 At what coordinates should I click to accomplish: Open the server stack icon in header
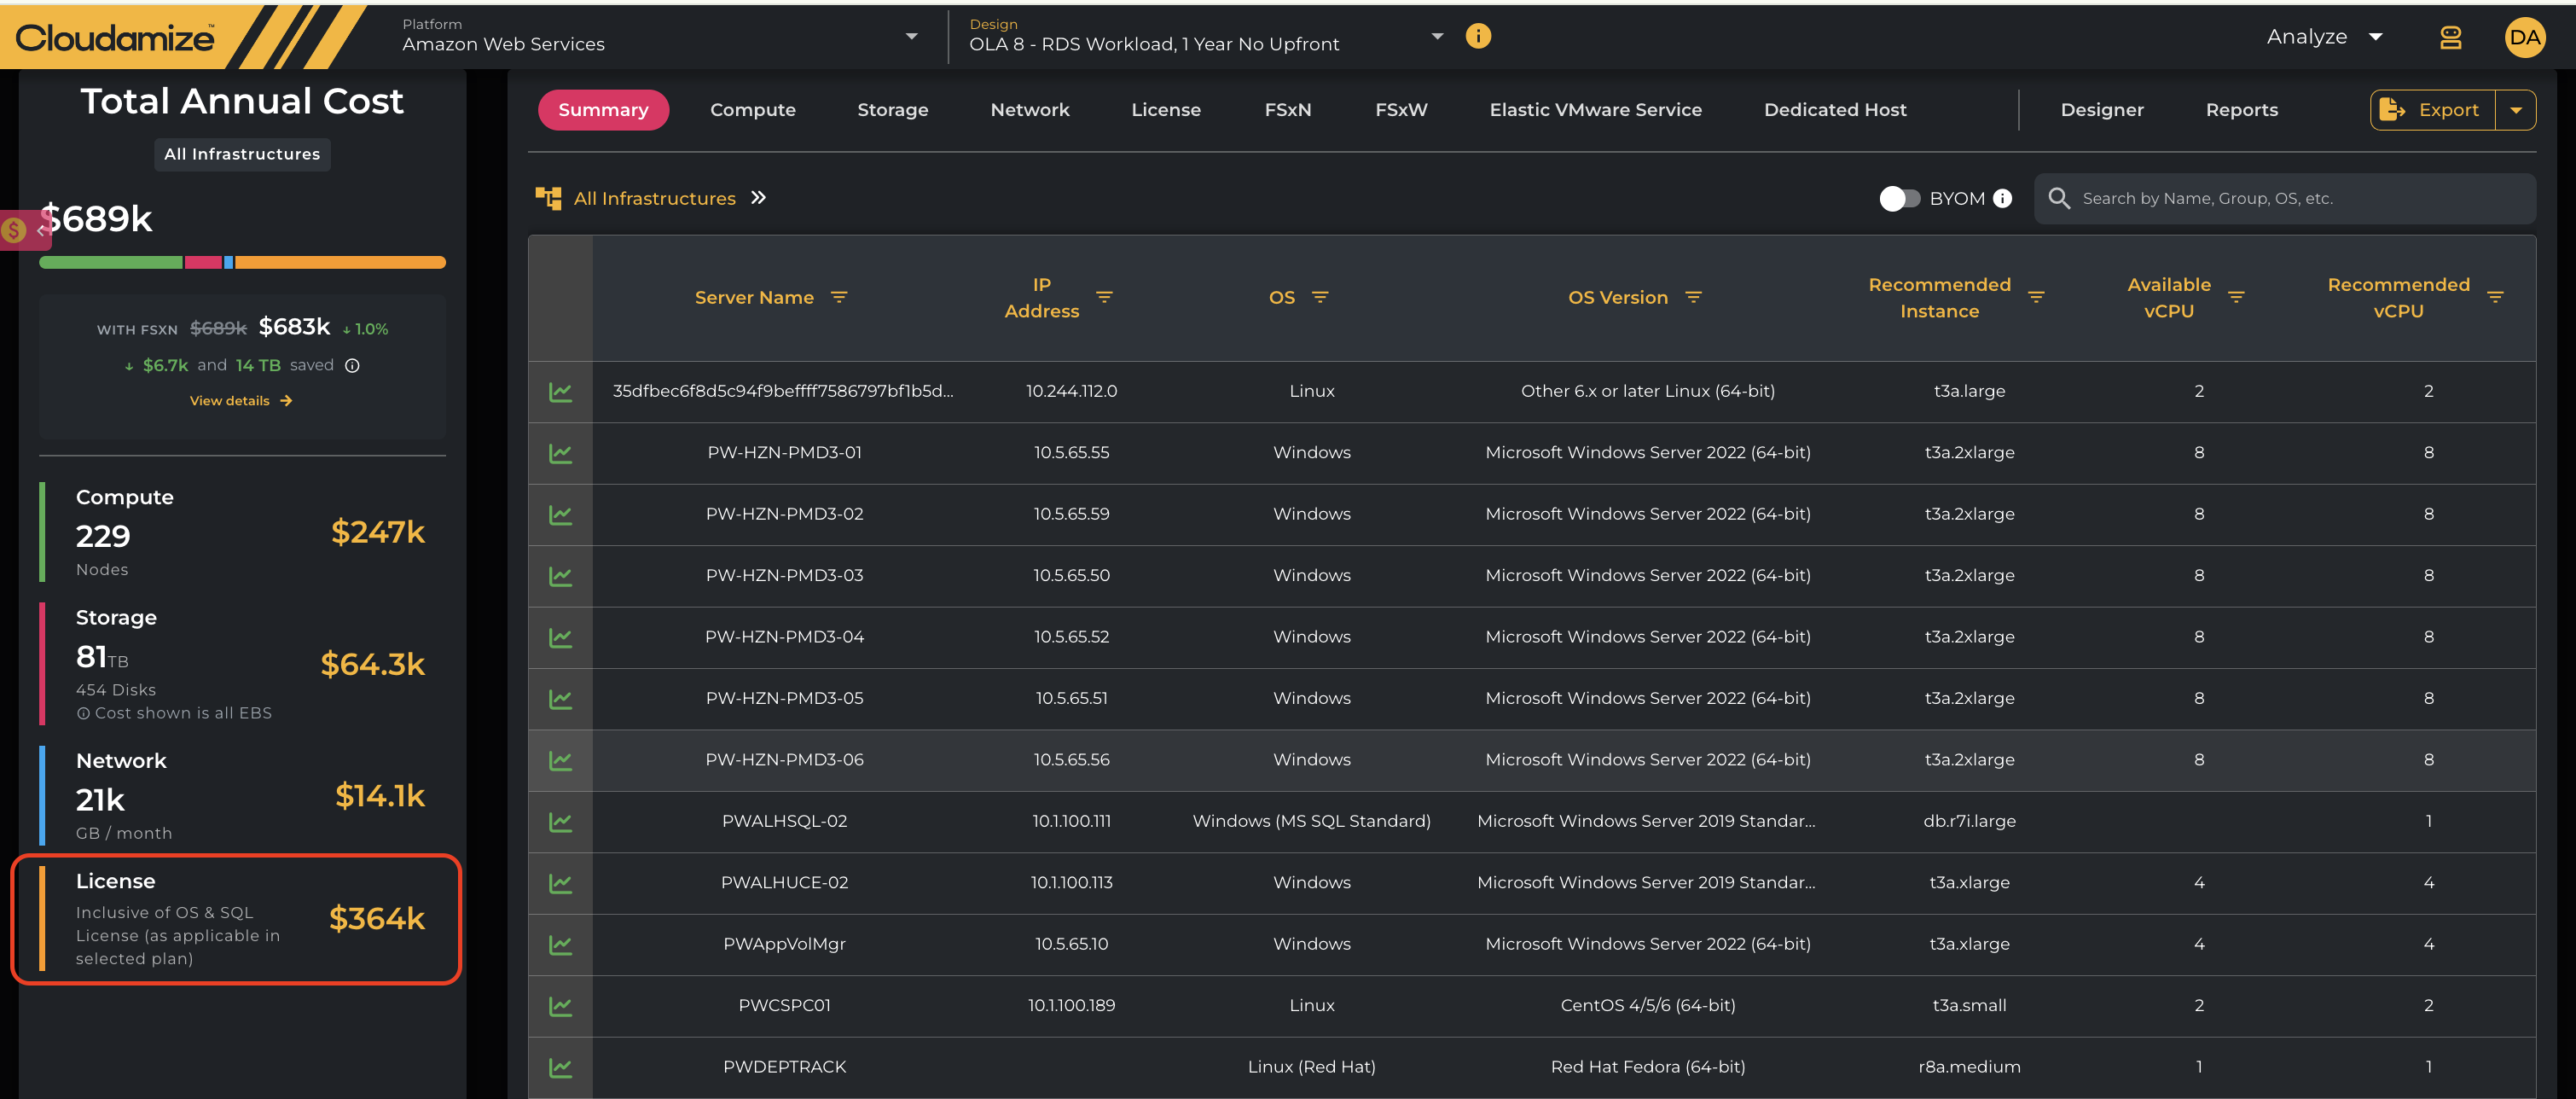click(2450, 37)
